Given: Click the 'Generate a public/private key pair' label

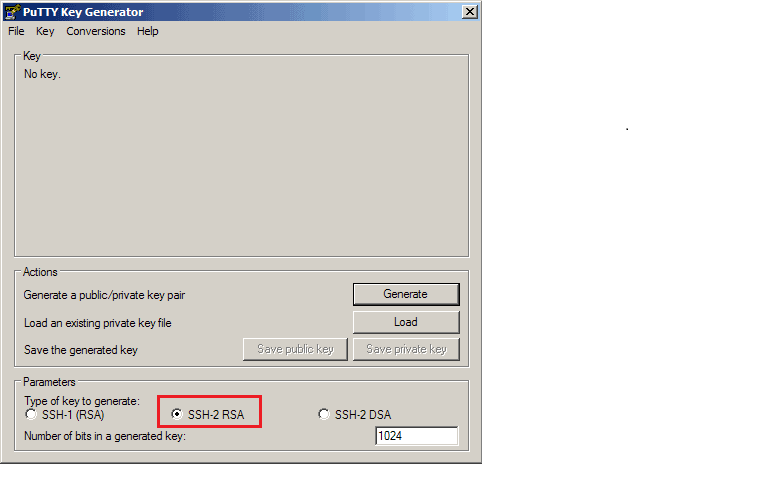Looking at the screenshot, I should (104, 295).
